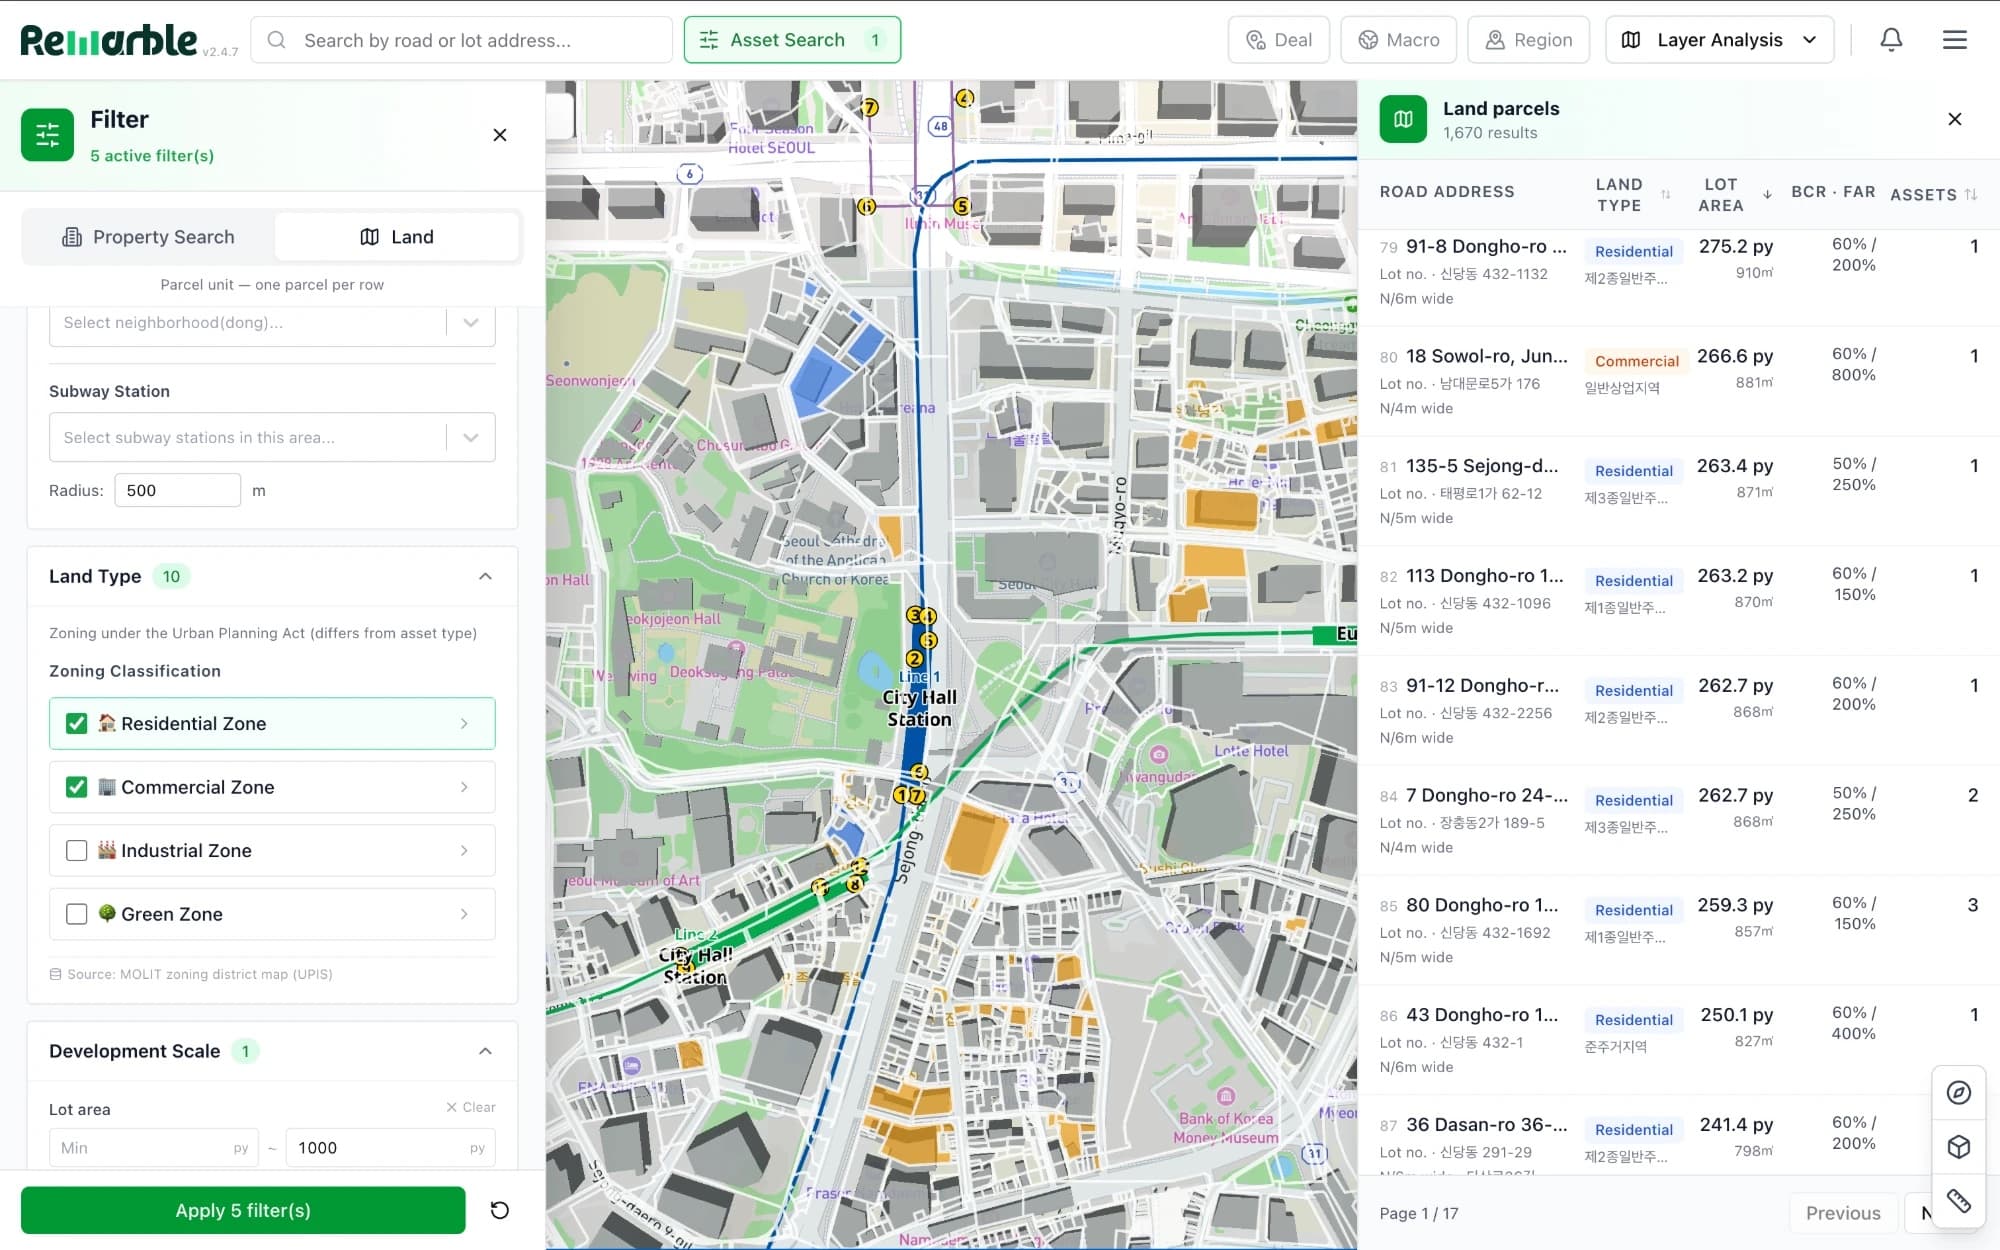Click the search magnifier icon
Screen dimensions: 2000x1250
[x=277, y=40]
